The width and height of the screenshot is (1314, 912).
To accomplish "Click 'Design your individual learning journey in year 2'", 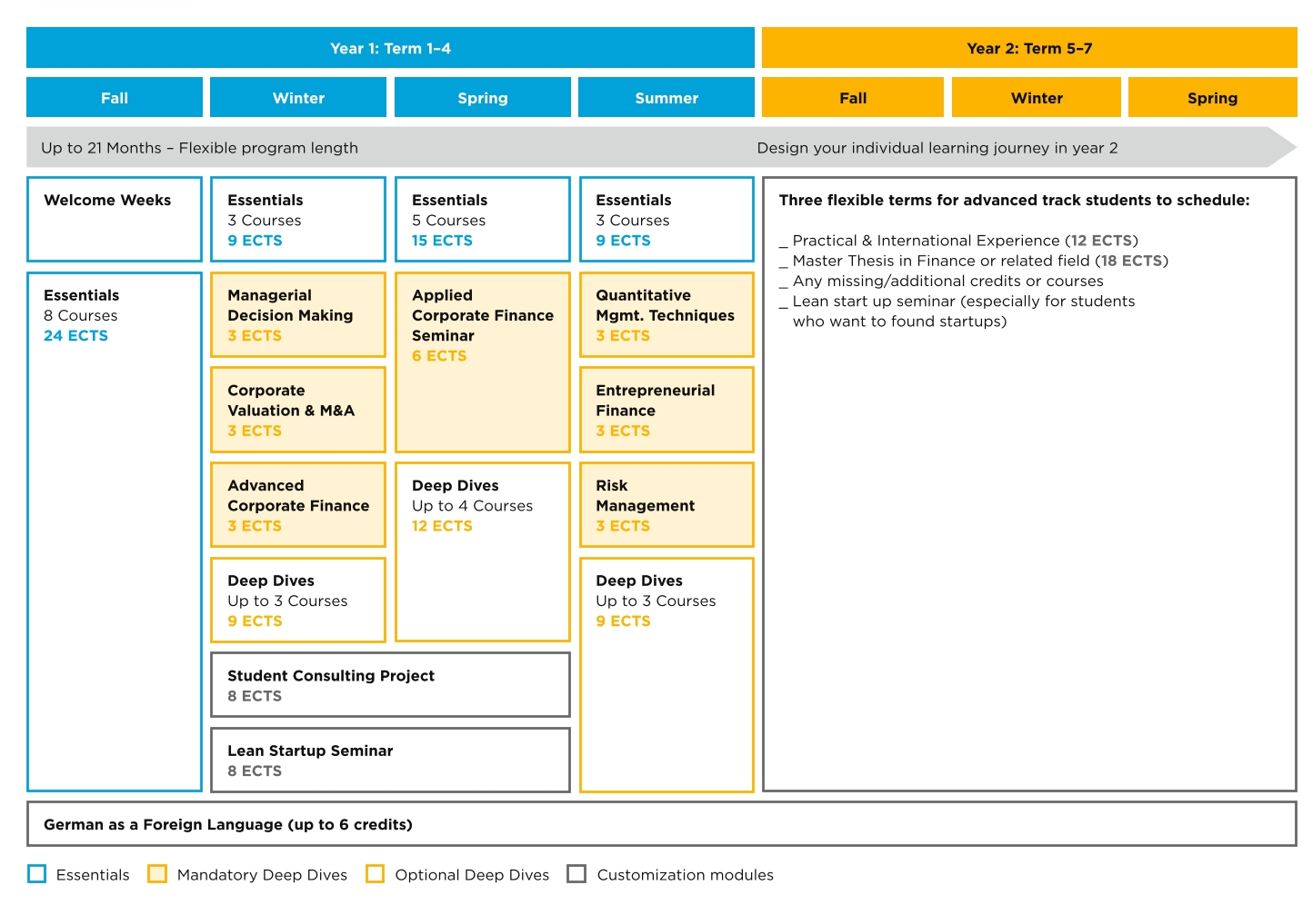I will [x=937, y=148].
